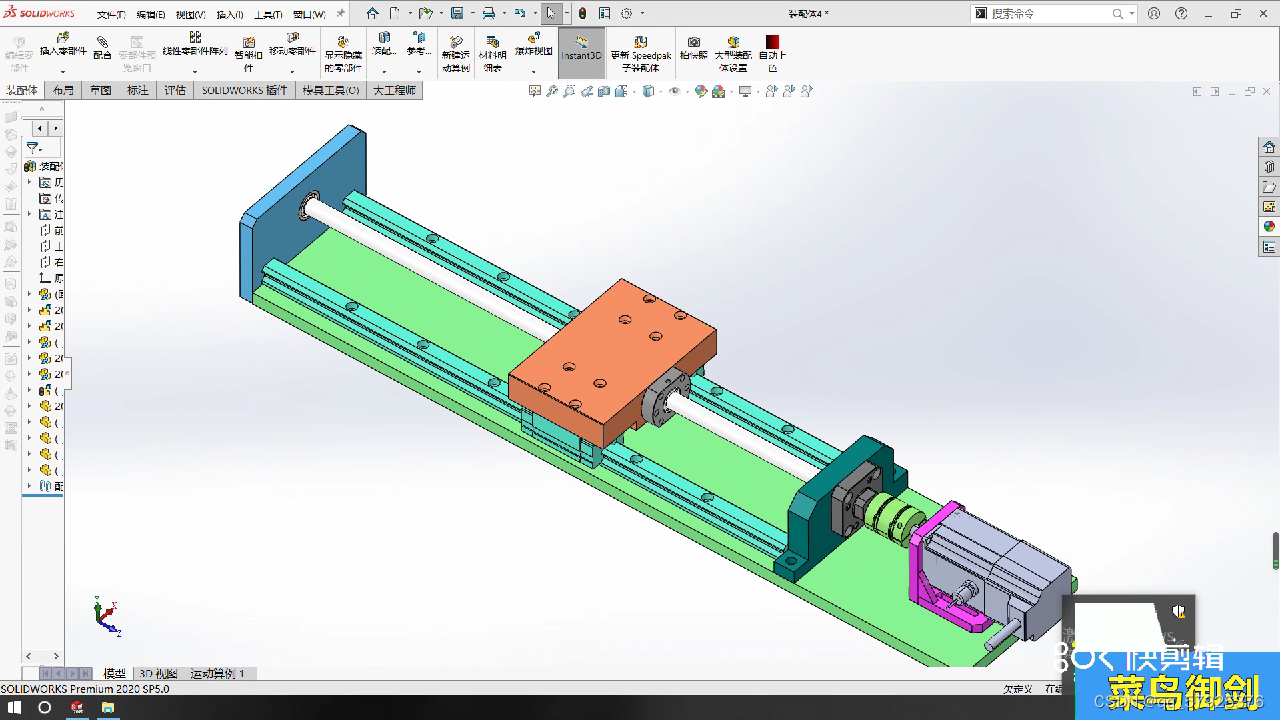Click Zoom to Area magnifier icon
This screenshot has width=1280, height=720.
pyautogui.click(x=552, y=91)
